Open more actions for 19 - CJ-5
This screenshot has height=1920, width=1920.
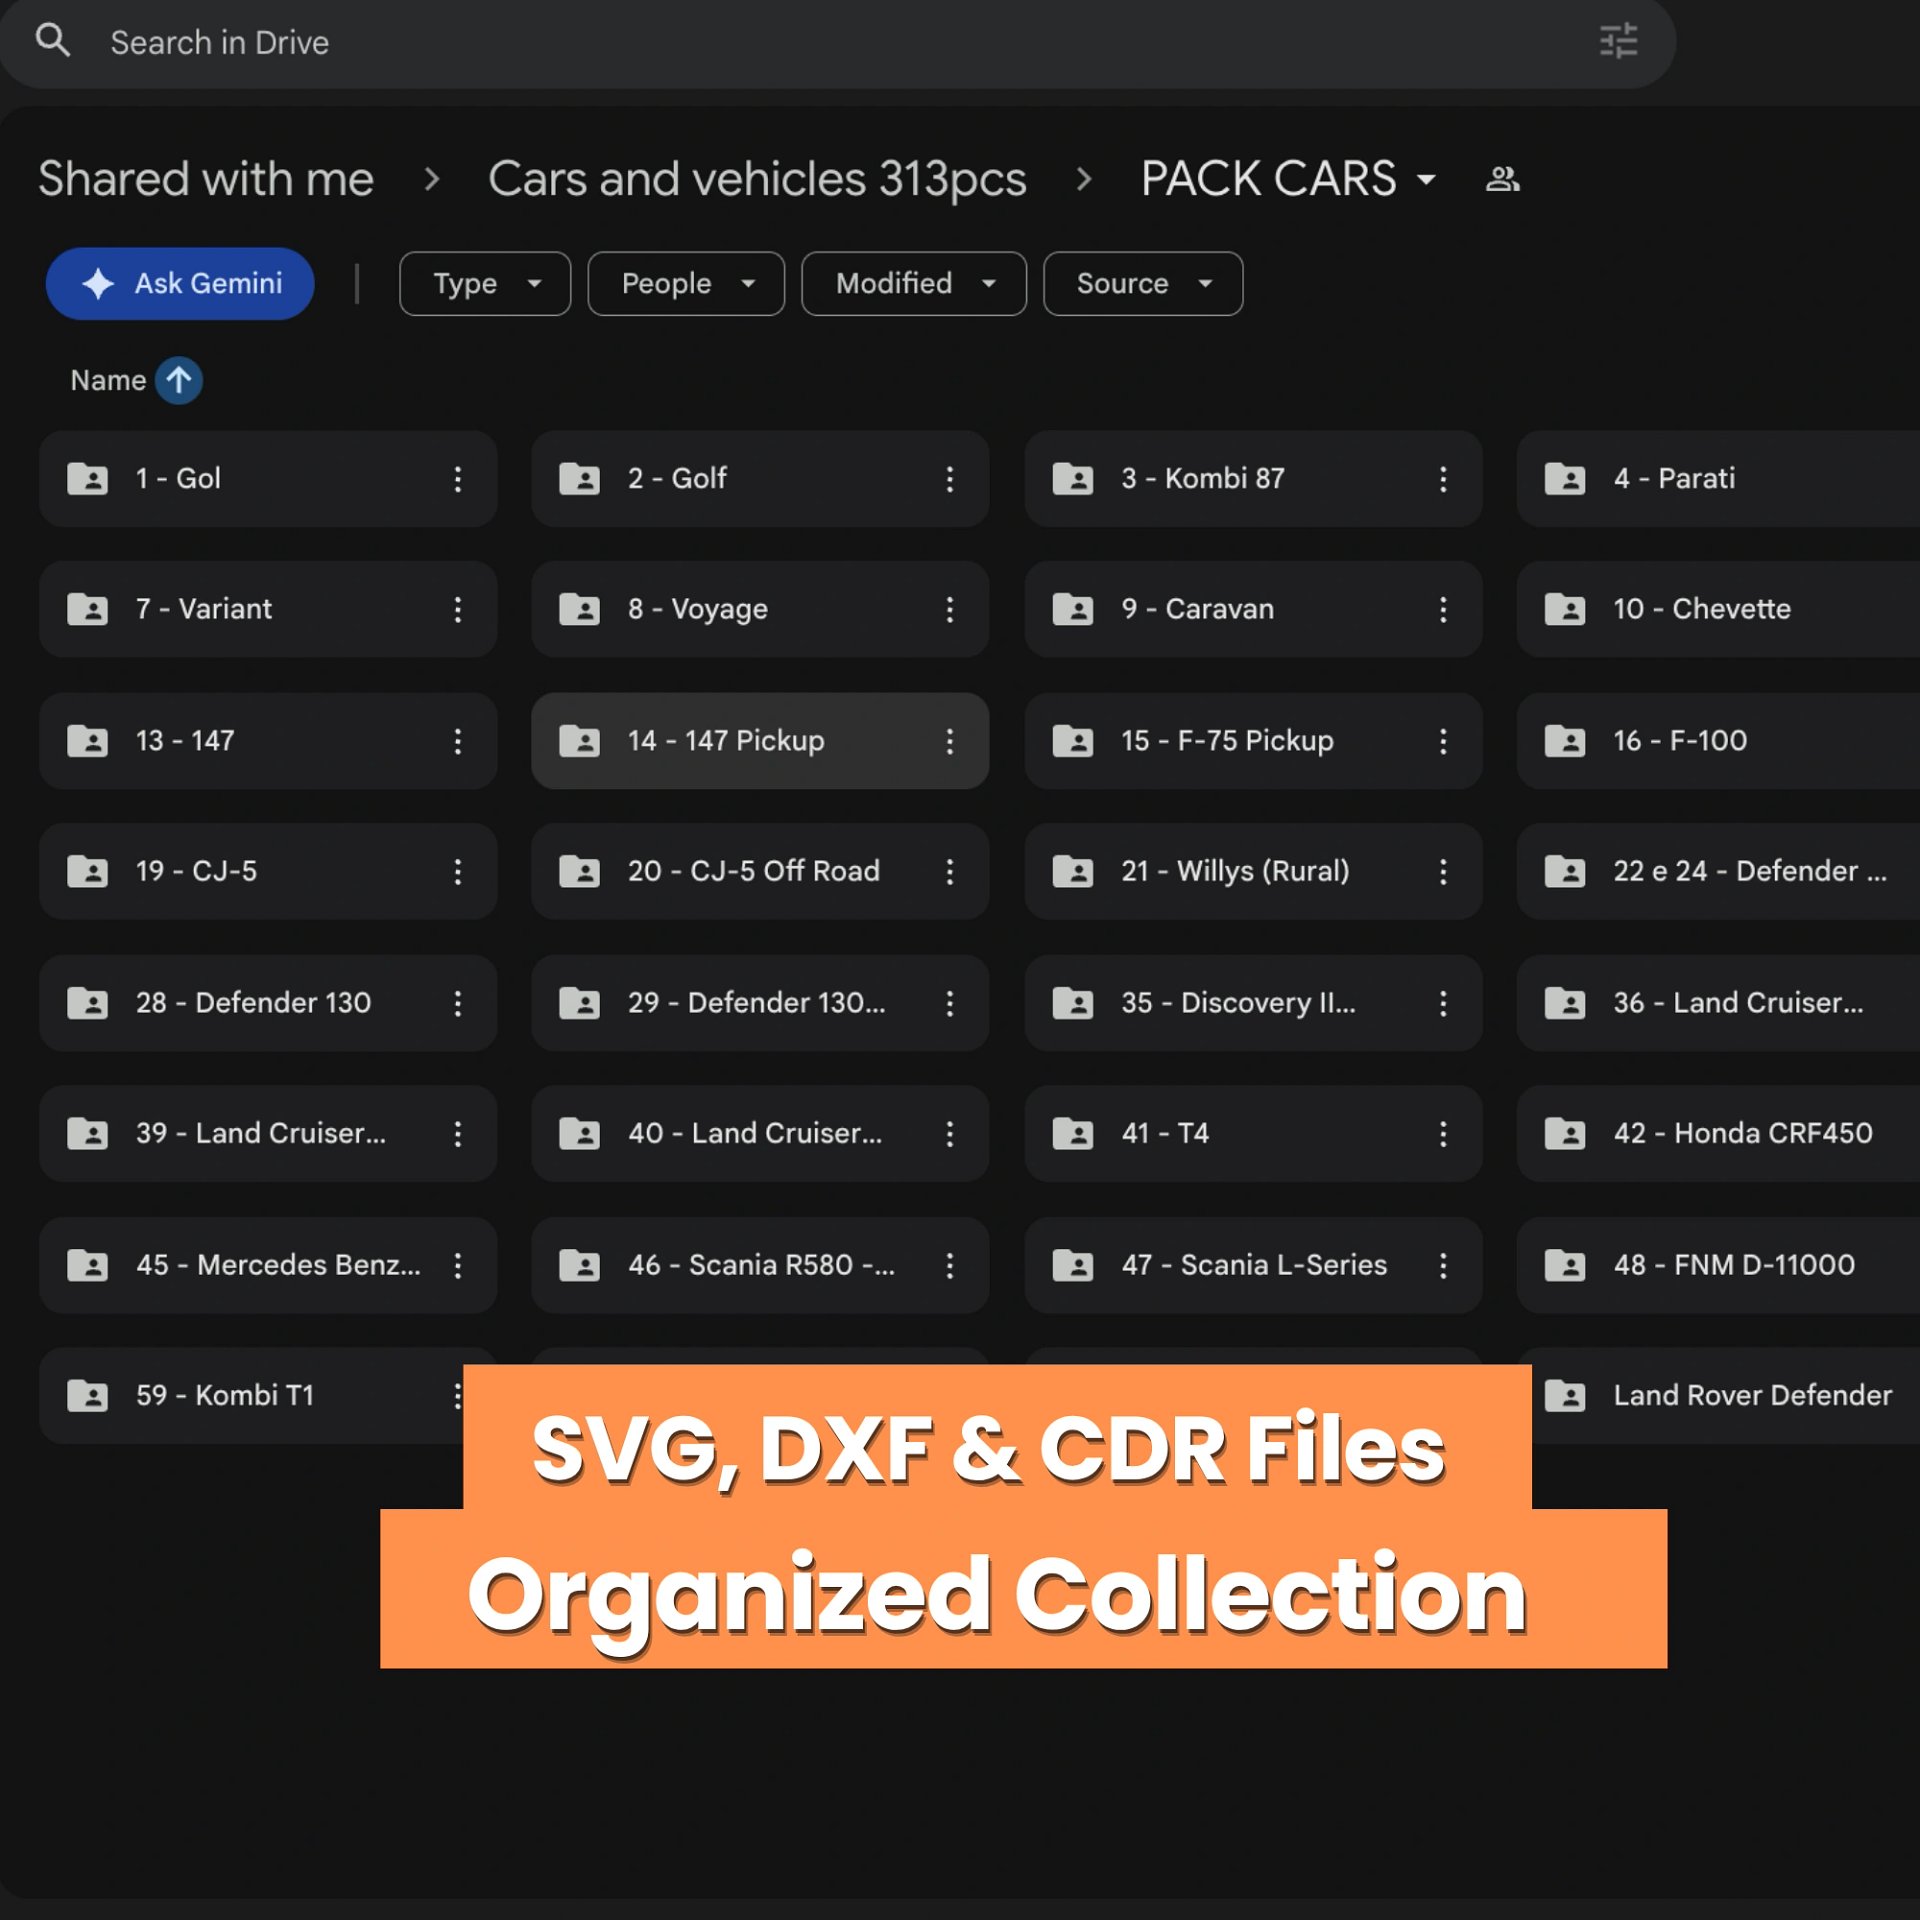click(458, 871)
